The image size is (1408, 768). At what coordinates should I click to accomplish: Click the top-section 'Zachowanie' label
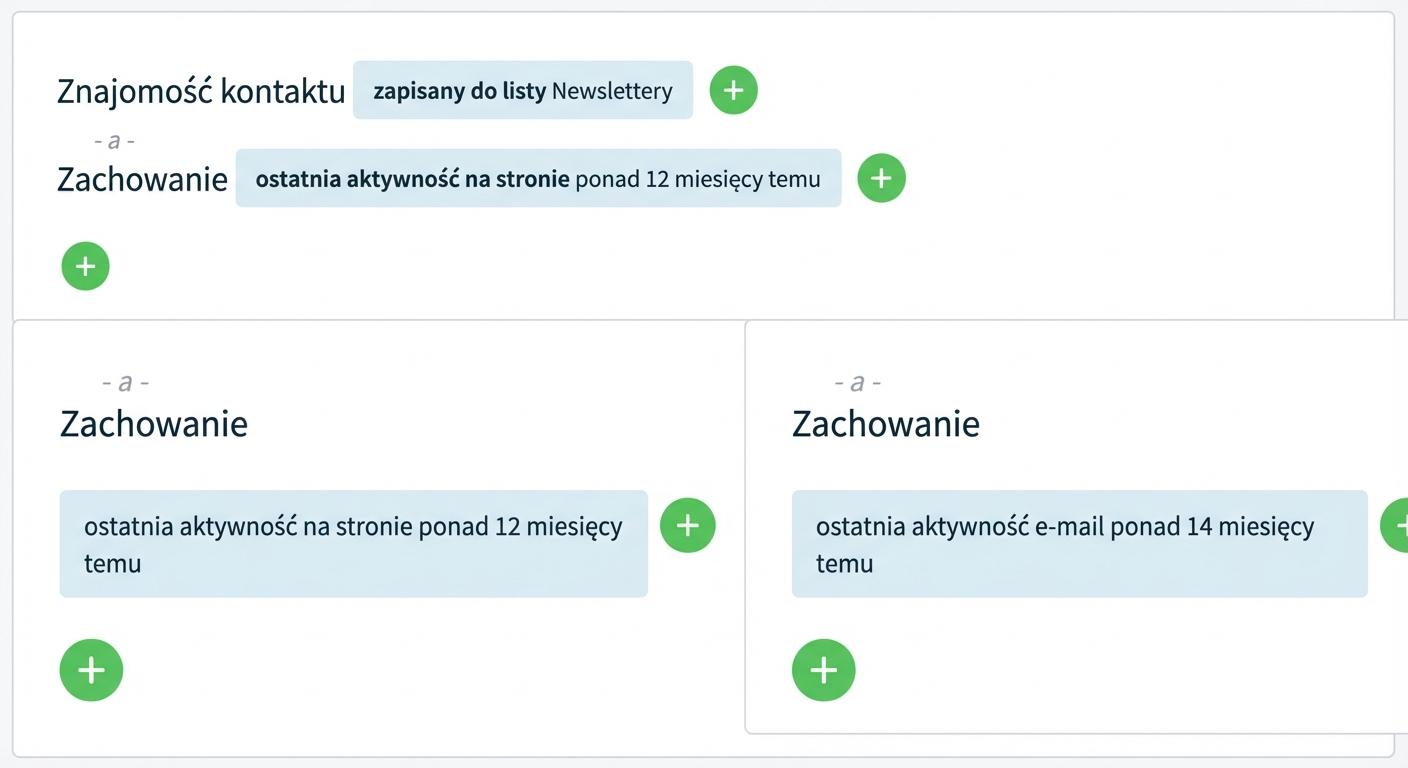(143, 179)
